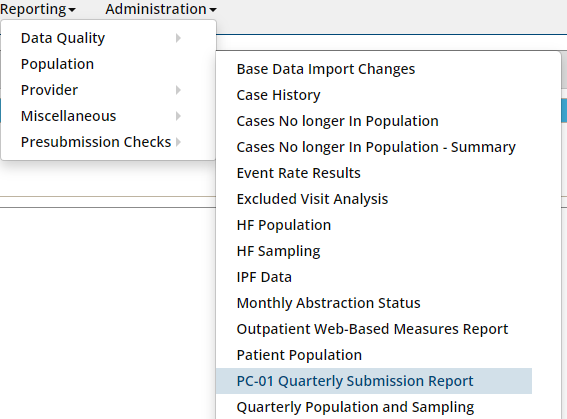The height and width of the screenshot is (419, 567).
Task: Open the Case History report
Action: [x=278, y=95]
